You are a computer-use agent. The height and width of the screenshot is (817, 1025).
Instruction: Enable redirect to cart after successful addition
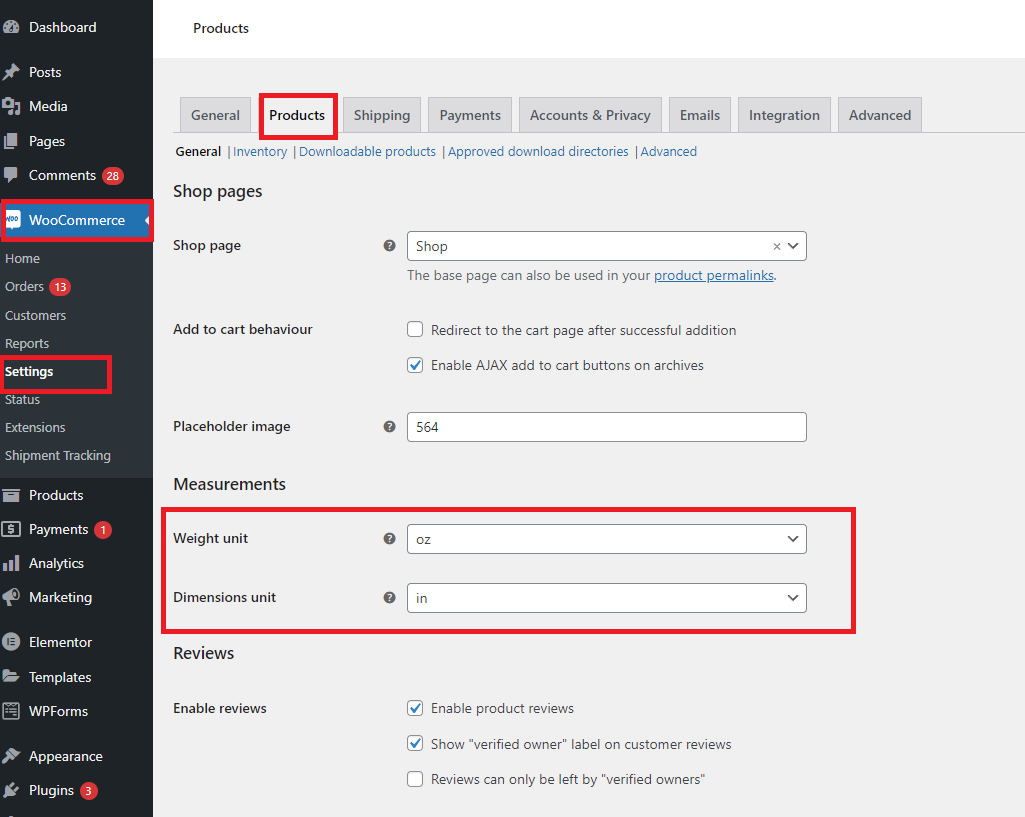[x=415, y=329]
